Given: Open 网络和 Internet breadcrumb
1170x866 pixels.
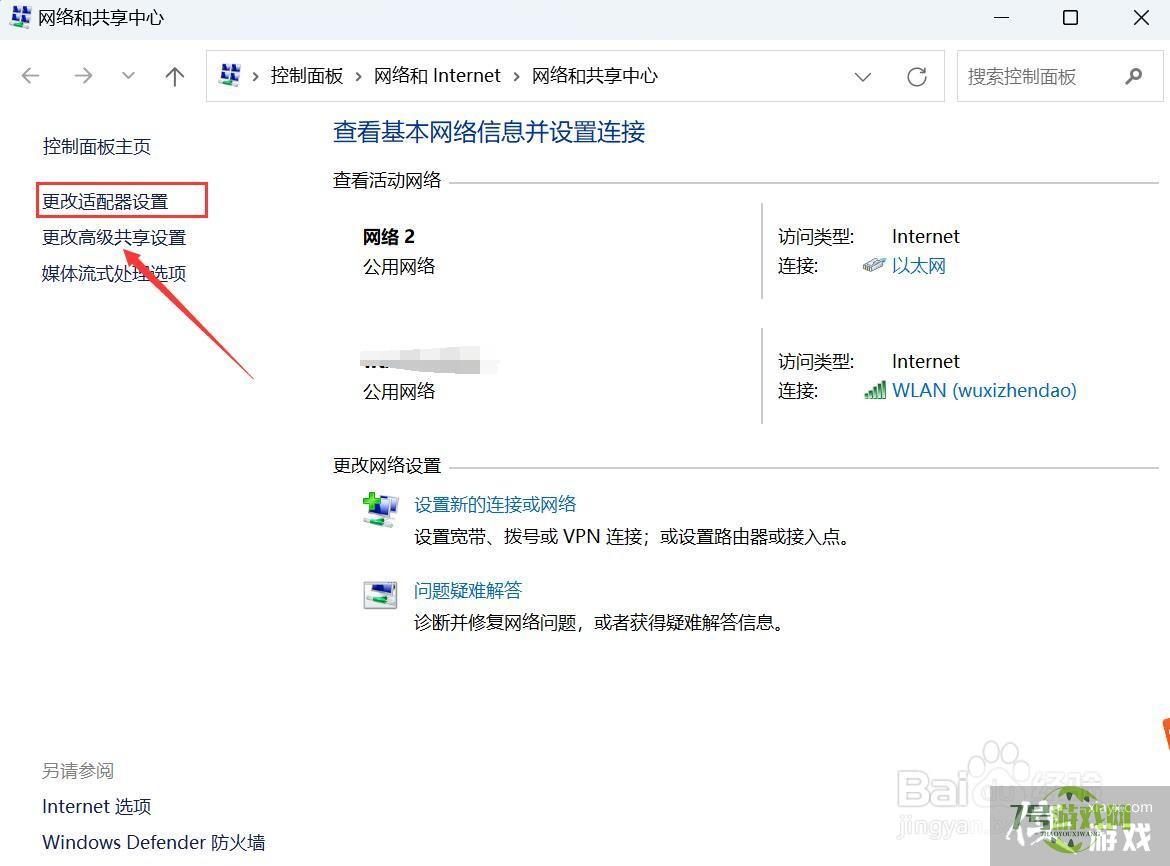Looking at the screenshot, I should coord(437,75).
